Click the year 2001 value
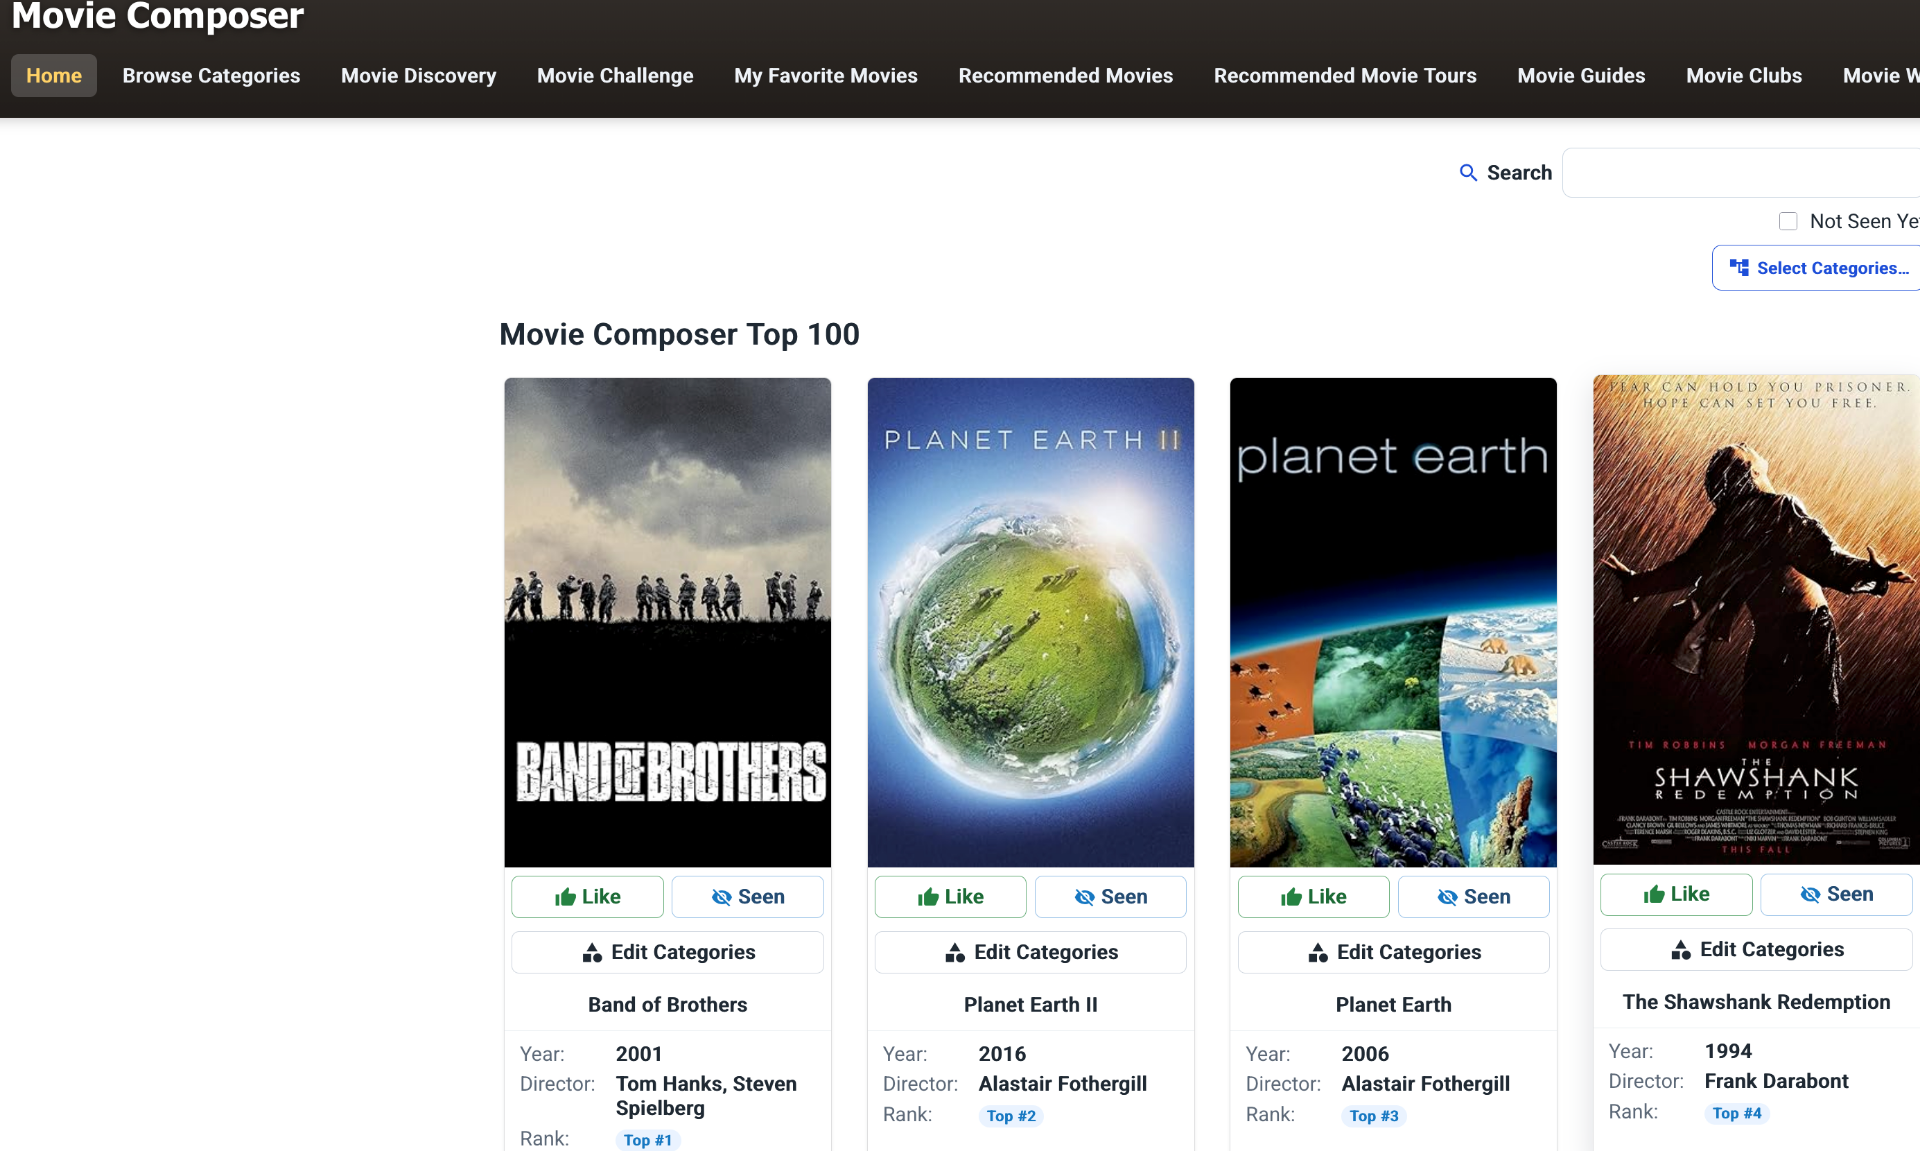1920x1151 pixels. pyautogui.click(x=639, y=1054)
